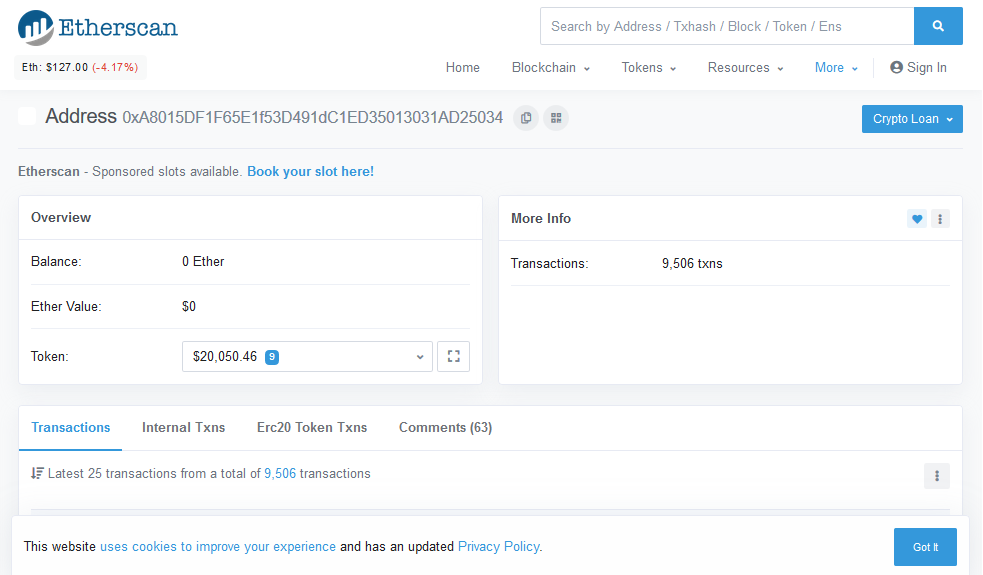Dismiss cookie notice with Got It
The height and width of the screenshot is (575, 983).
pos(925,547)
